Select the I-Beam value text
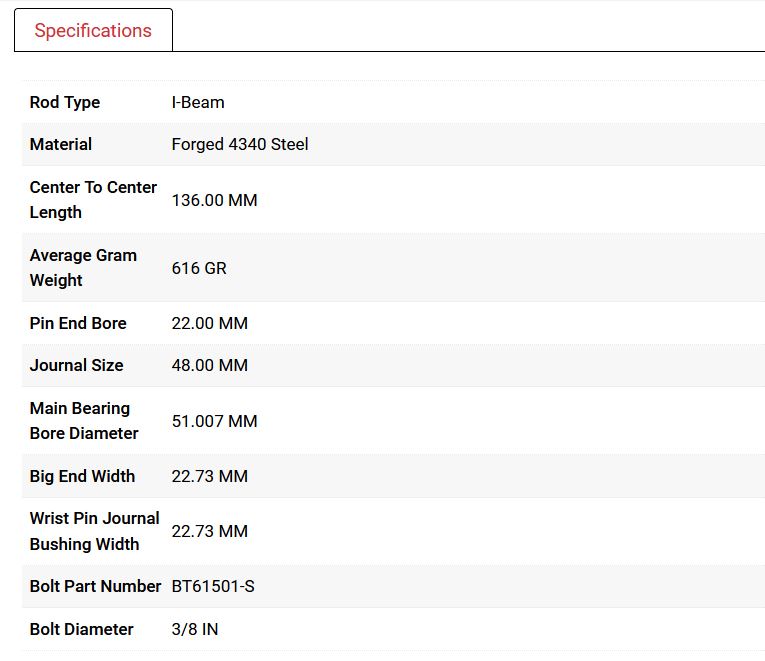The height and width of the screenshot is (661, 765). 198,102
